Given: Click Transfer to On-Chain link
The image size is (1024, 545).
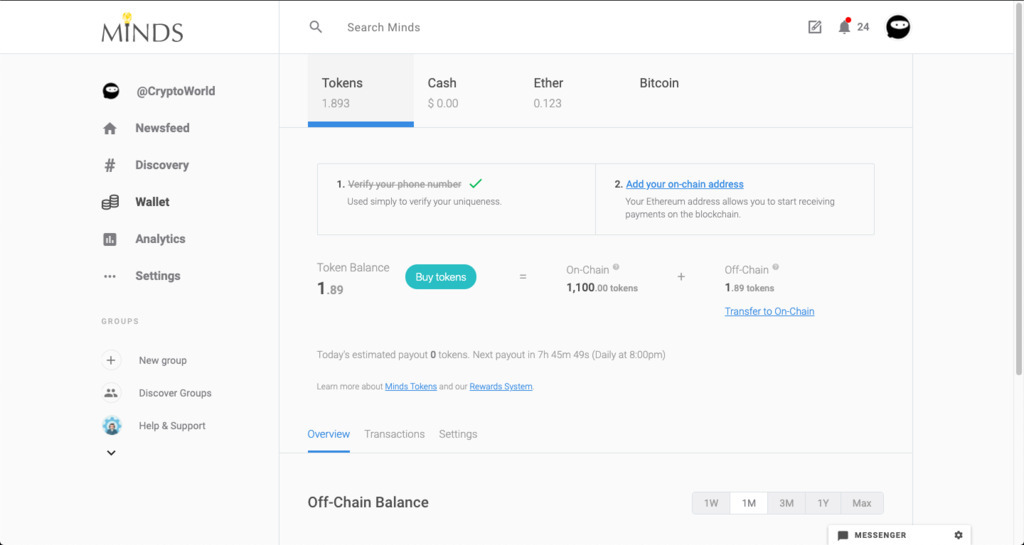Looking at the screenshot, I should click(769, 311).
